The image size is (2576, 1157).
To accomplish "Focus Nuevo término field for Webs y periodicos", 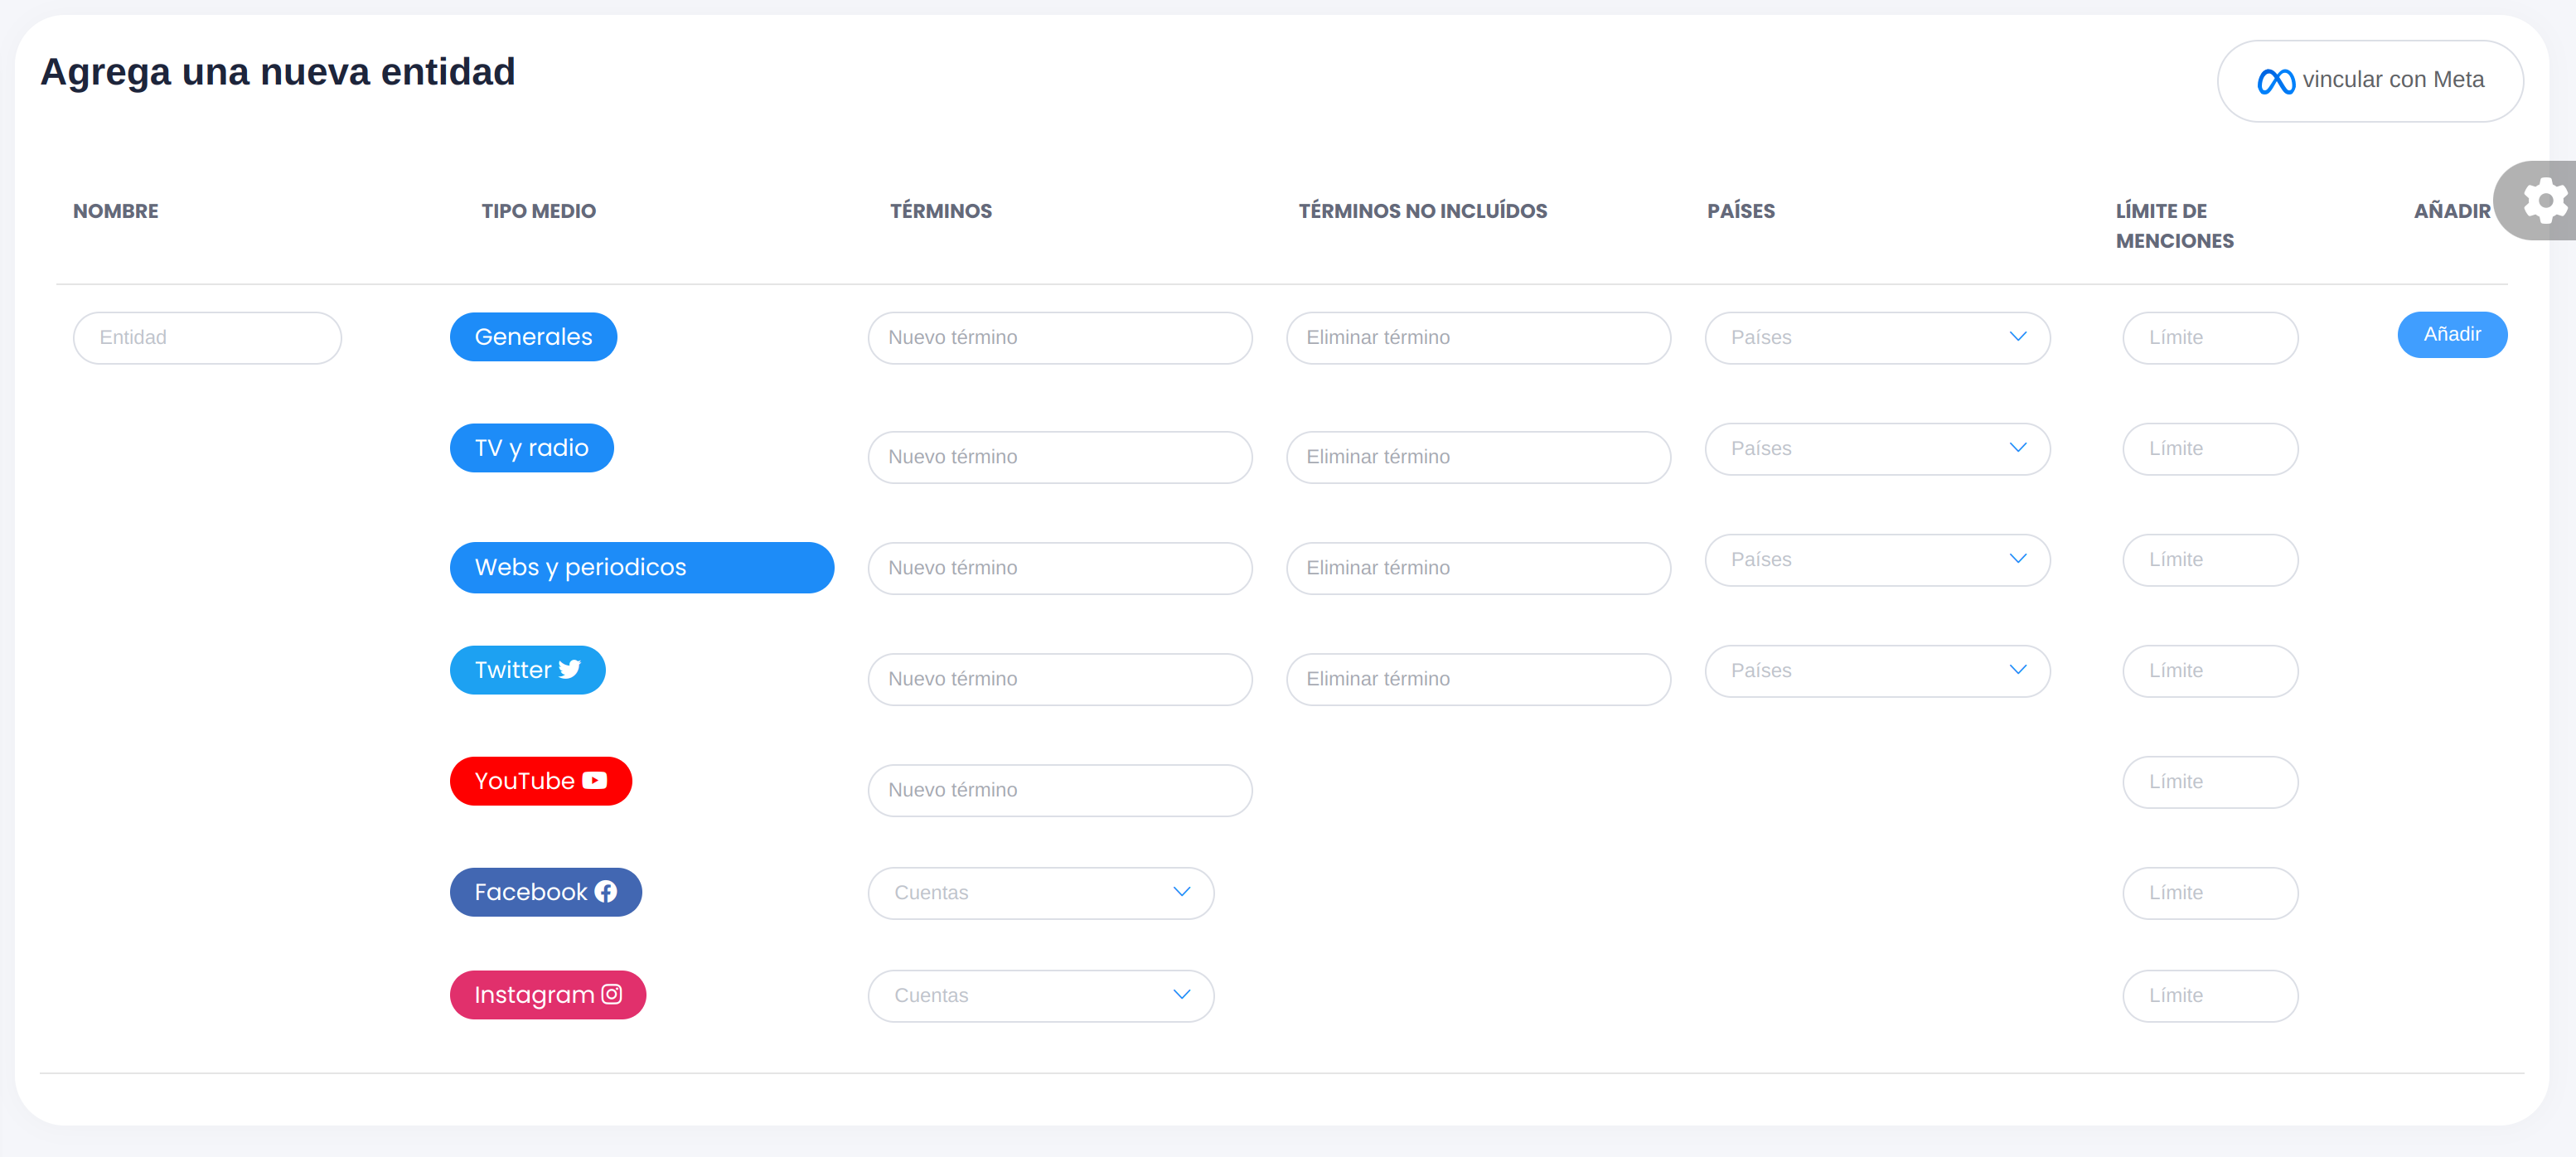I will coord(1059,568).
